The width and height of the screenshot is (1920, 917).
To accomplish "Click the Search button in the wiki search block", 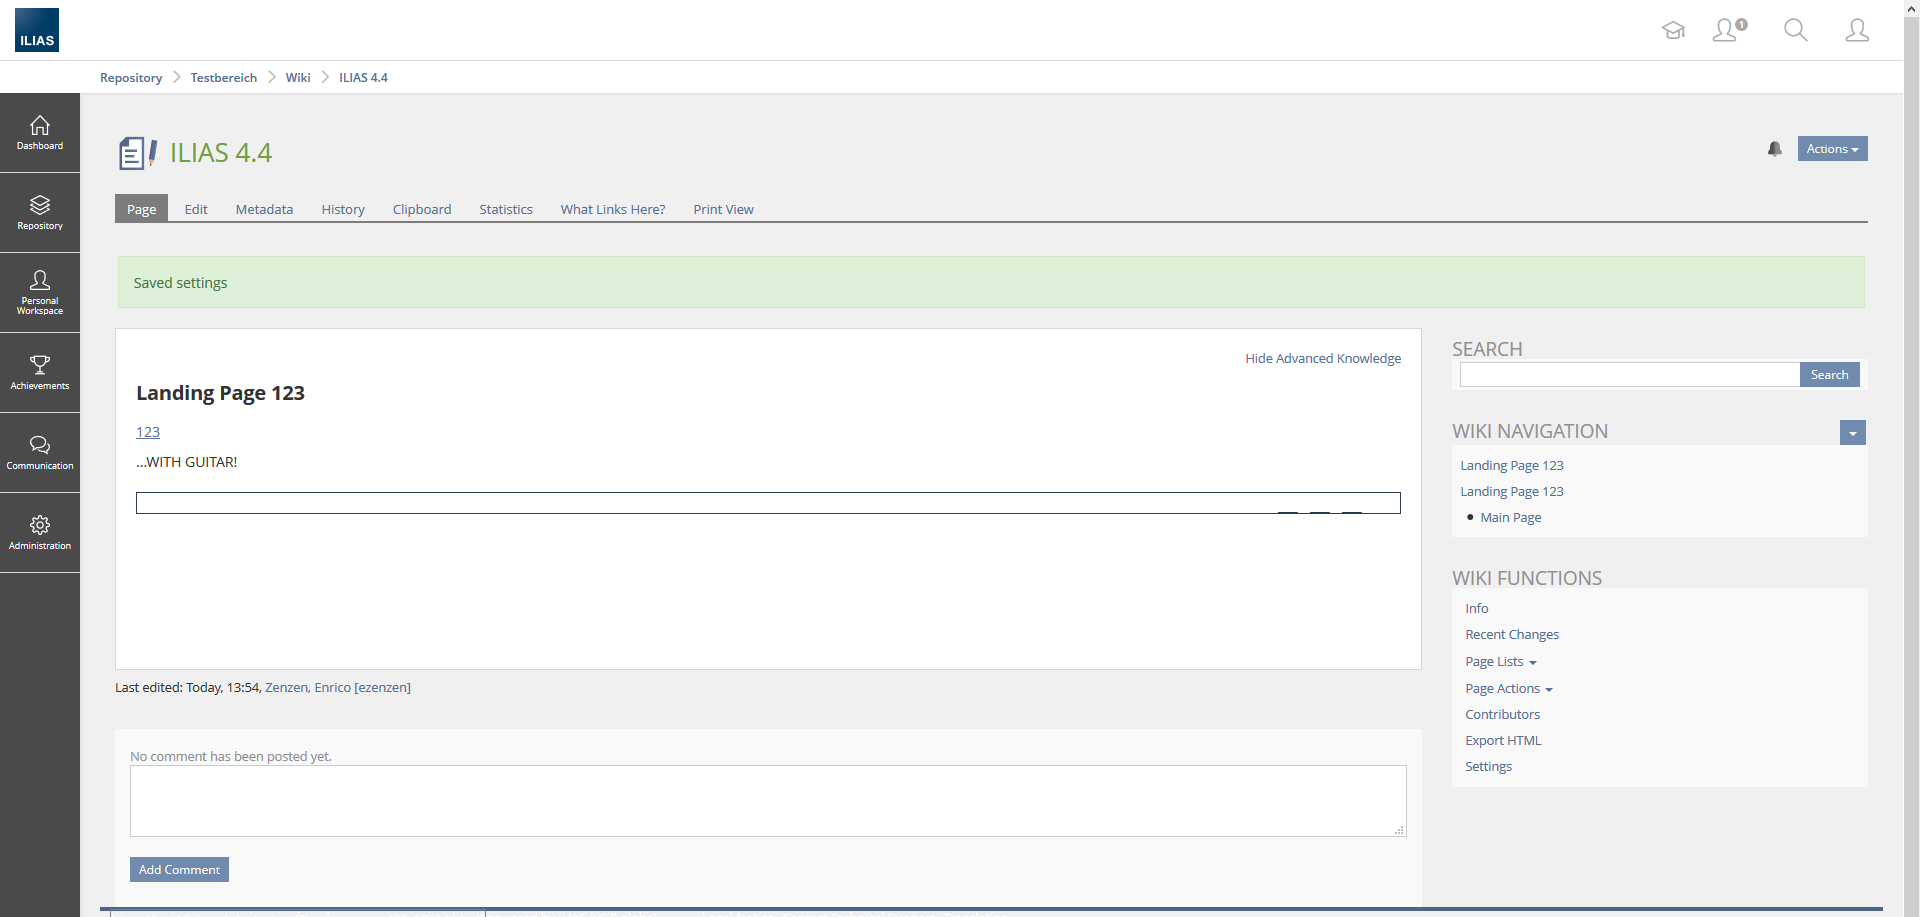I will pos(1829,375).
